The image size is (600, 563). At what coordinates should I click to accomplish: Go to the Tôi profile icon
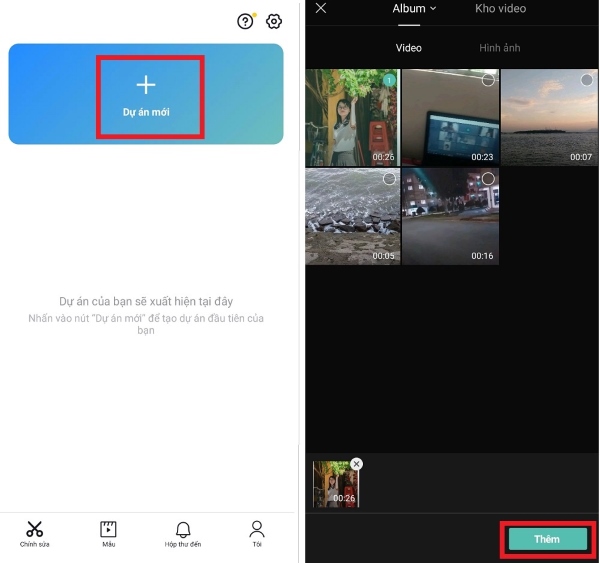[x=257, y=529]
